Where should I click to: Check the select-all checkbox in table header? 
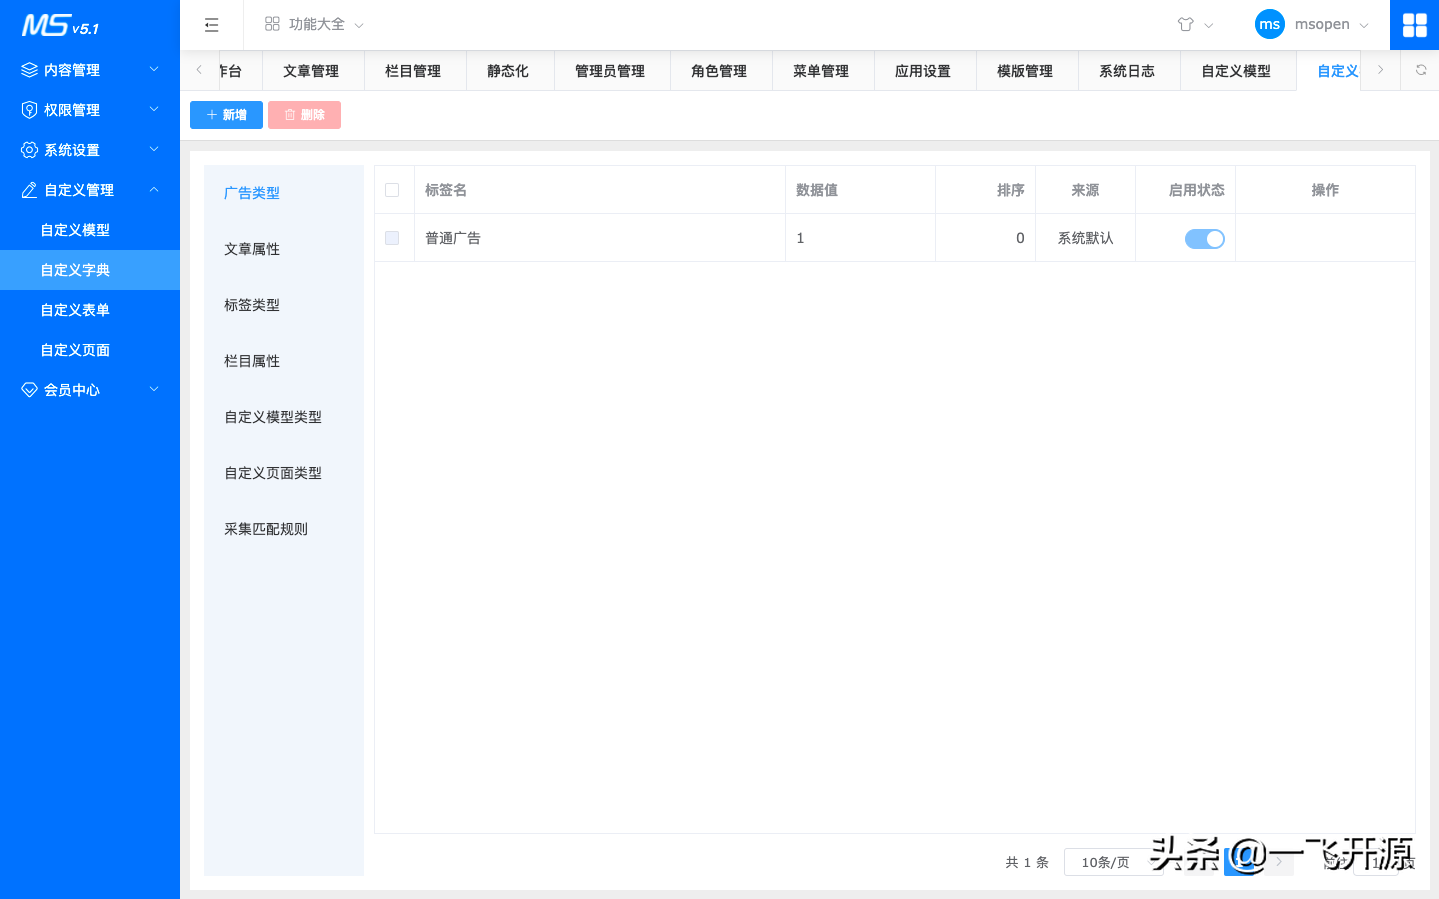pyautogui.click(x=391, y=189)
